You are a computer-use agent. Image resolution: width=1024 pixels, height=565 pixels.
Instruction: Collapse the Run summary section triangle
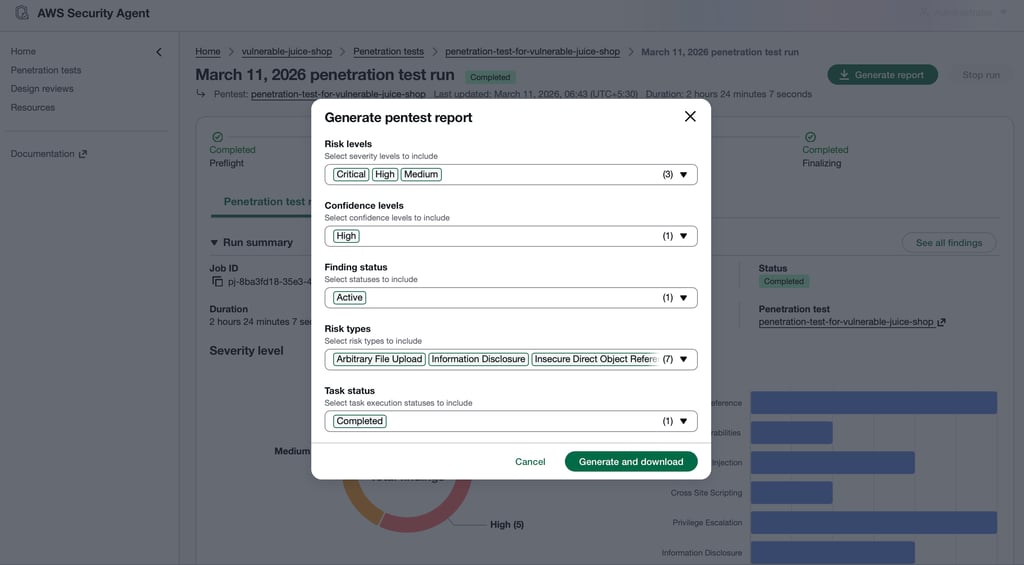tap(214, 243)
